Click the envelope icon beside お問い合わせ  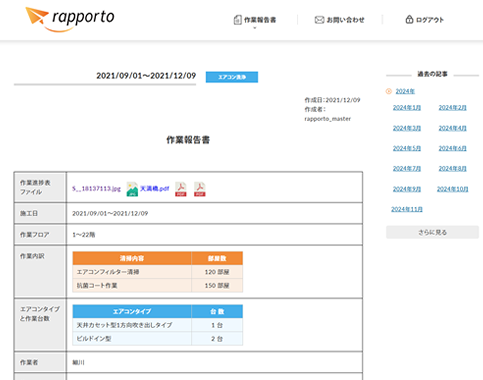pyautogui.click(x=319, y=20)
